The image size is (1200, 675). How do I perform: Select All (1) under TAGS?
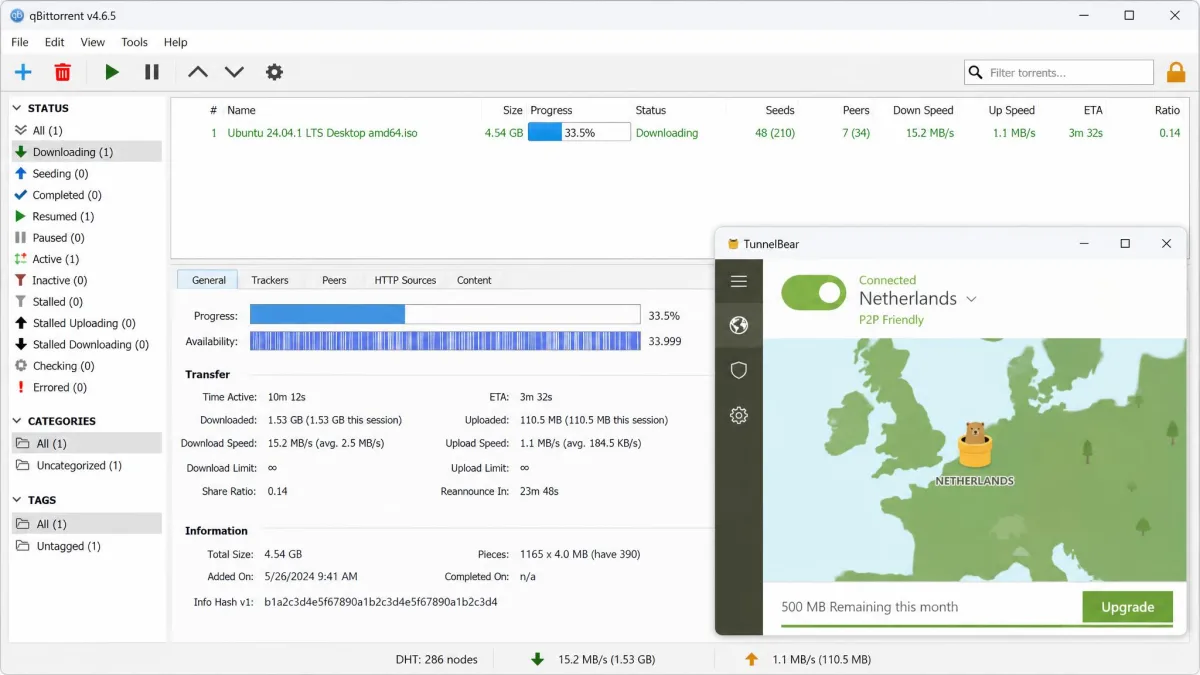[87, 524]
